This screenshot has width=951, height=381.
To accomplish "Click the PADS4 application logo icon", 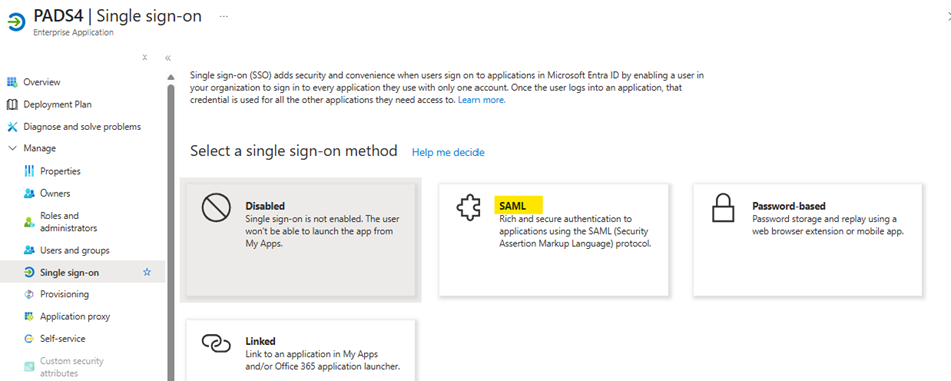I will [16, 21].
